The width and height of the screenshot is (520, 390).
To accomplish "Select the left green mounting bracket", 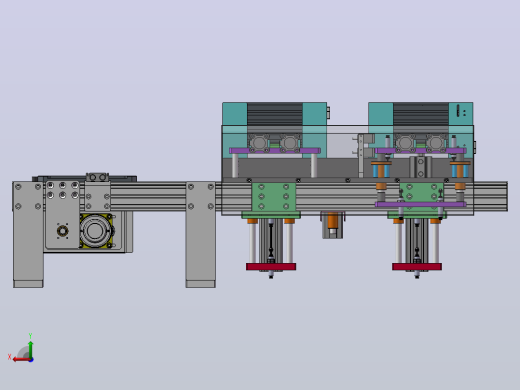I will click(x=273, y=197).
